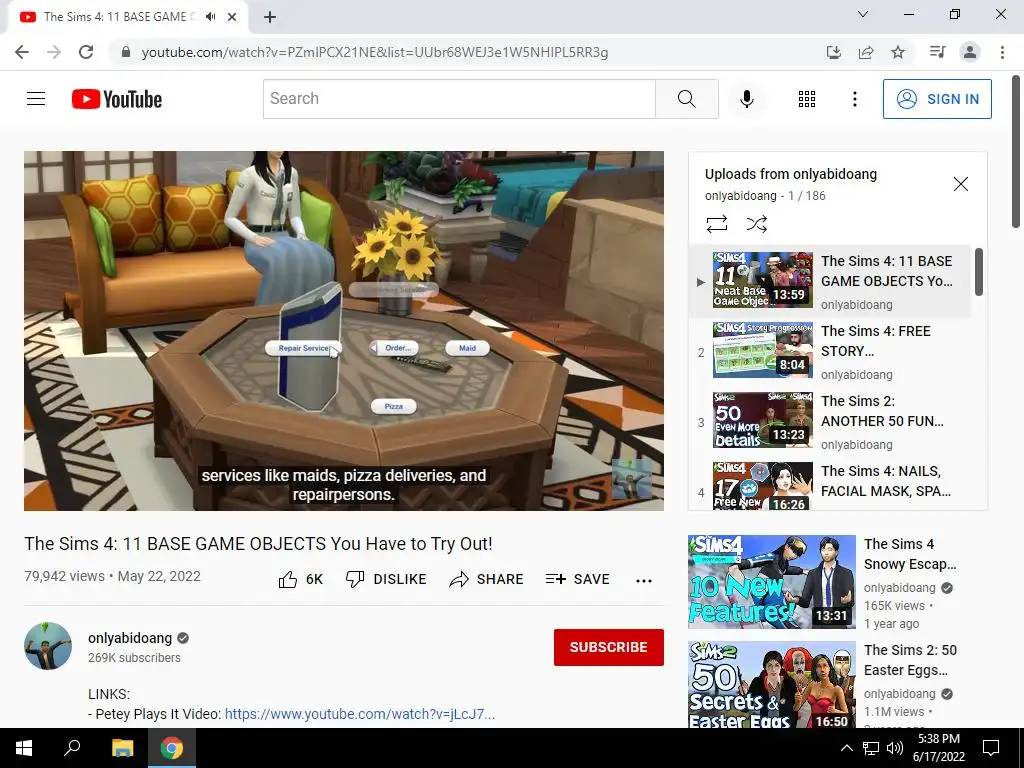Open network status in system tray
Screen dimensions: 1024x768
(871, 748)
